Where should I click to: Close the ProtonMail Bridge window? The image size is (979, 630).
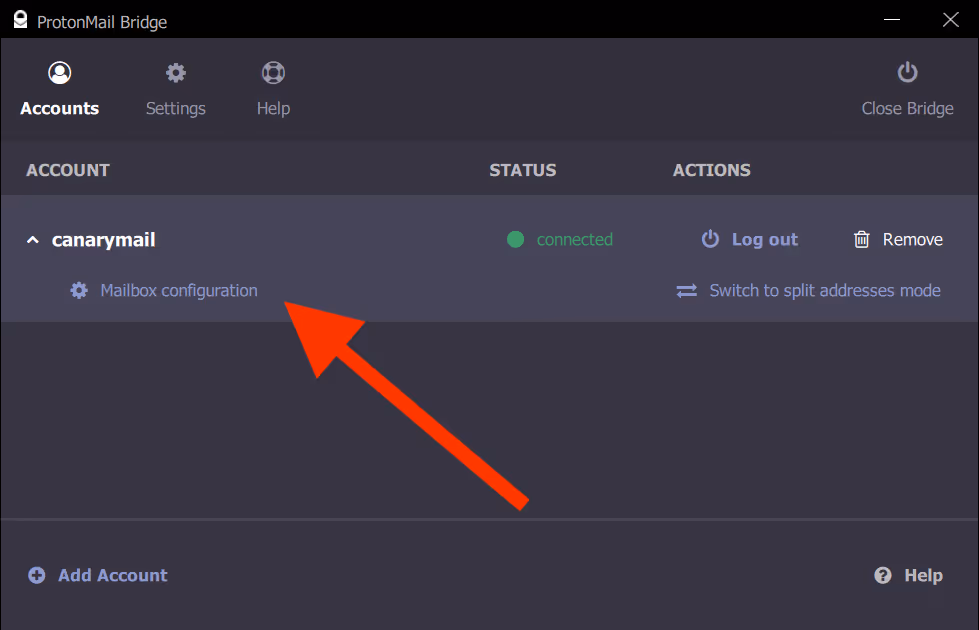click(x=950, y=19)
